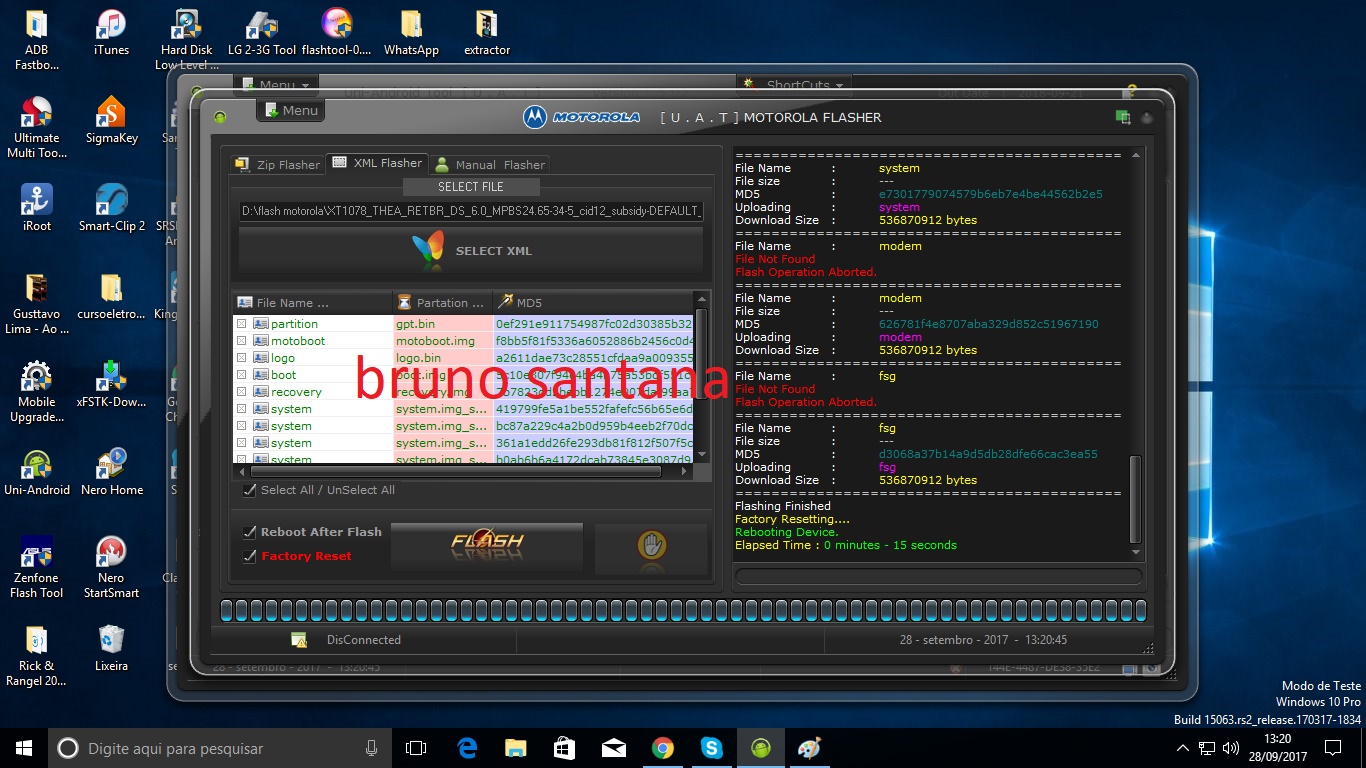Click the FLASH button

486,546
